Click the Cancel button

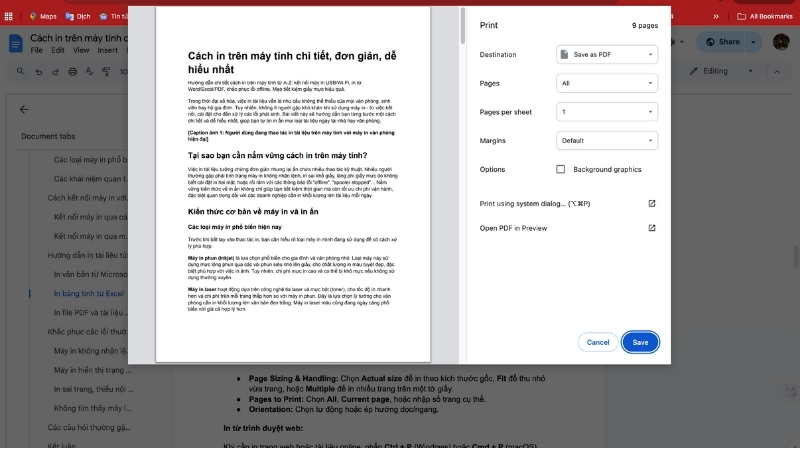[x=598, y=342]
